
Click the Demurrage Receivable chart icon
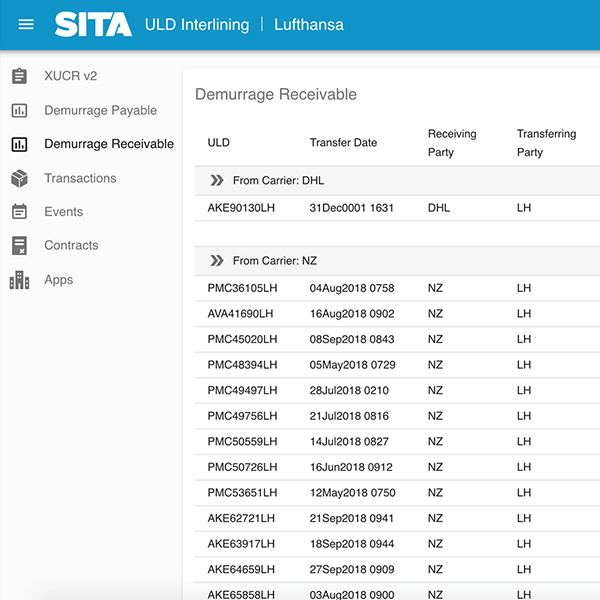click(x=19, y=144)
